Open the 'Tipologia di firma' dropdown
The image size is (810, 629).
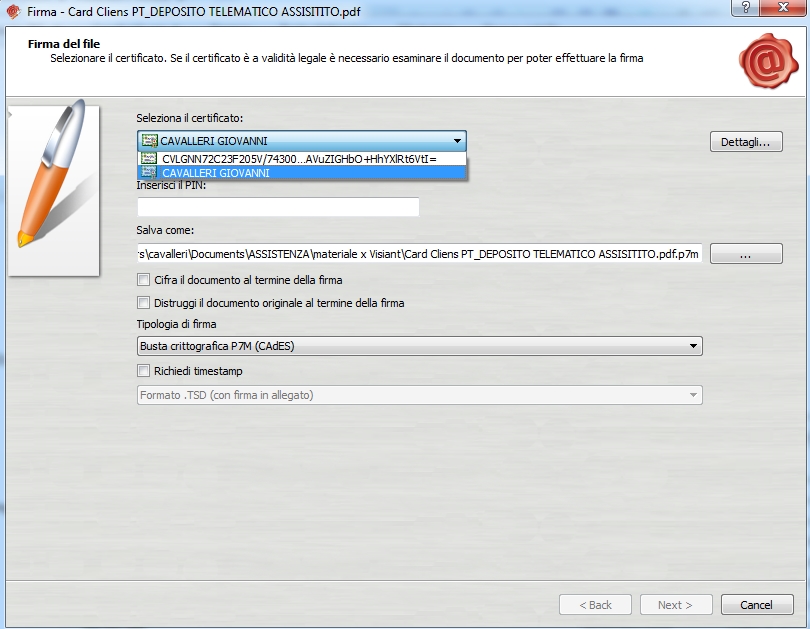coord(693,347)
